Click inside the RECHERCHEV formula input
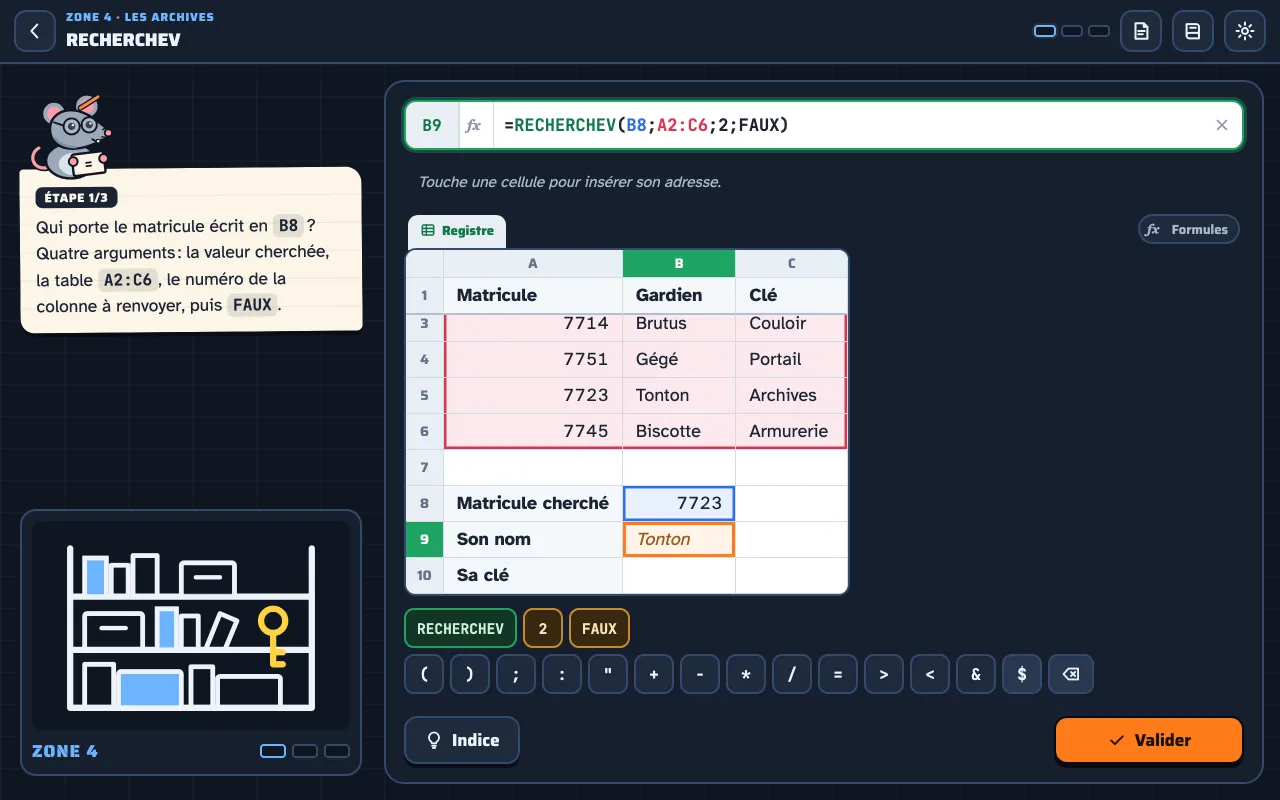This screenshot has width=1280, height=800. tap(850, 125)
